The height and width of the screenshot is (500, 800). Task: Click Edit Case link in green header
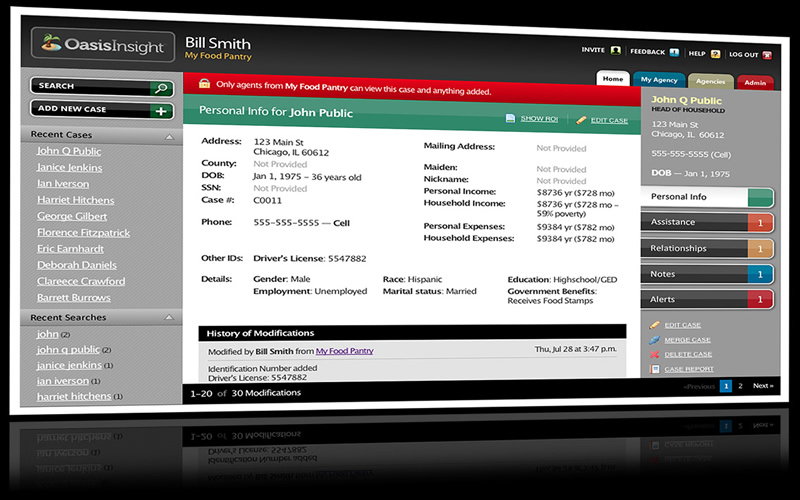click(x=609, y=120)
